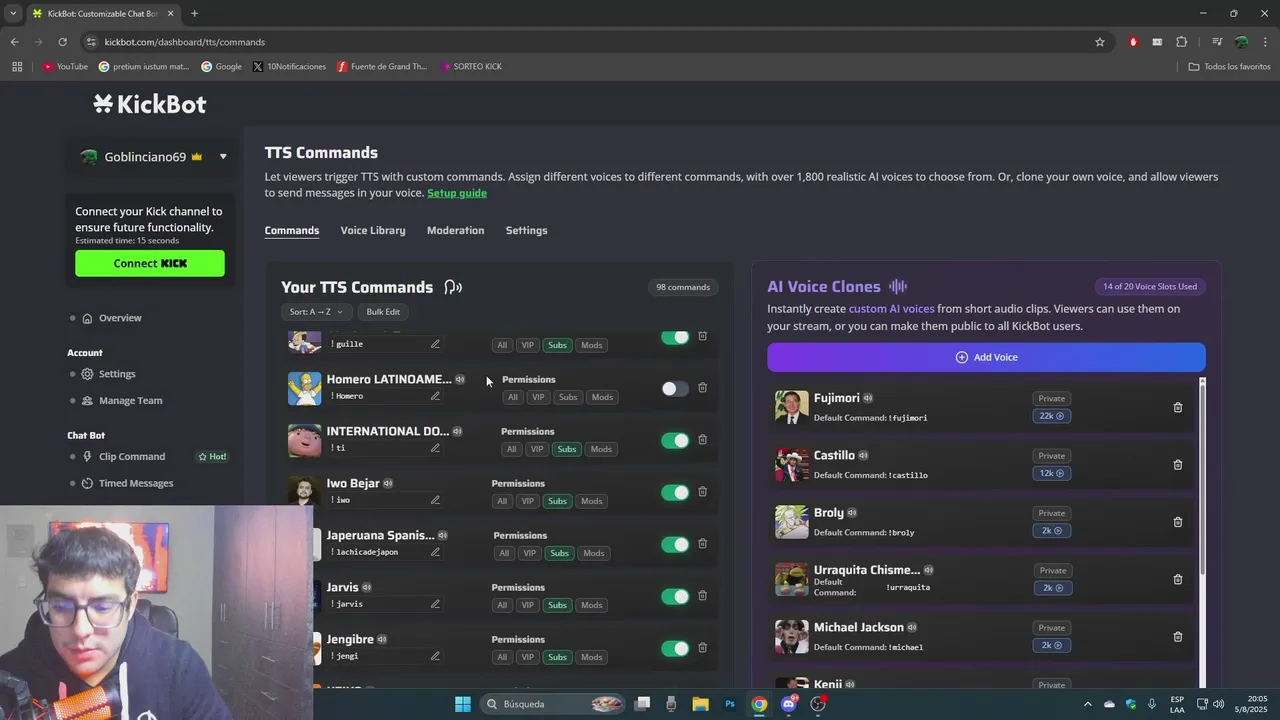Screen dimensions: 1280x720
Task: Click the voice clones list scrollbar
Action: coord(1202,480)
